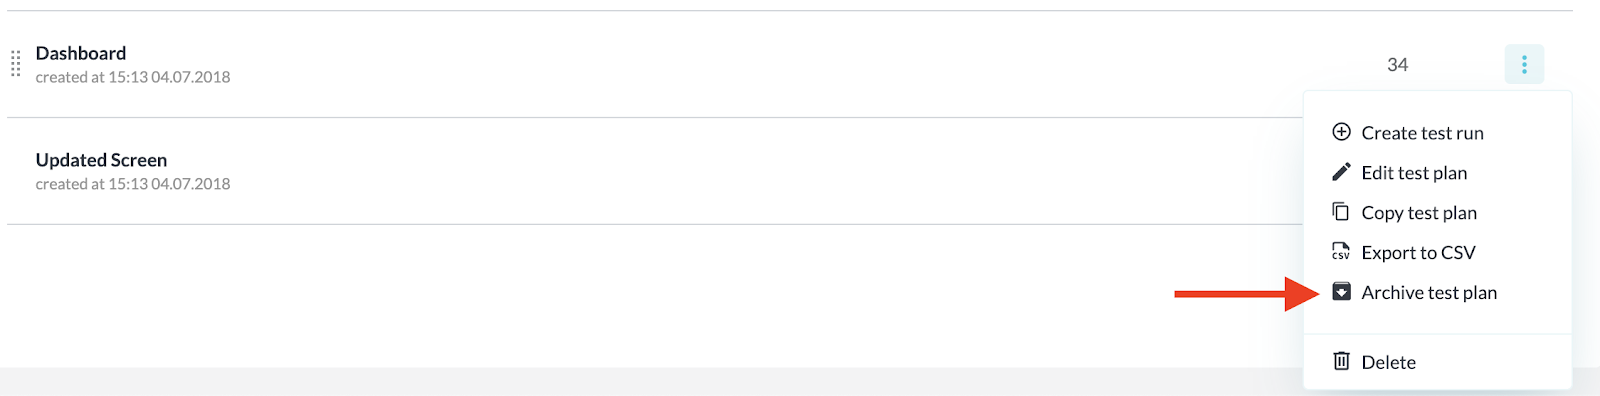1600x396 pixels.
Task: Click the CSV file icon
Action: (1341, 252)
